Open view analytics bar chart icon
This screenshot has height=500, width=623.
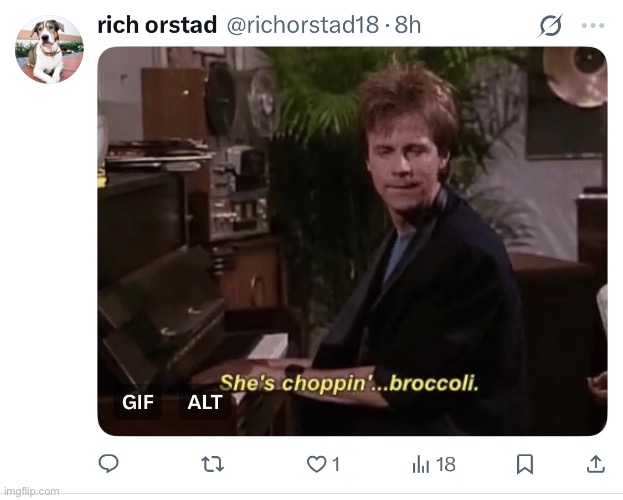tap(421, 464)
